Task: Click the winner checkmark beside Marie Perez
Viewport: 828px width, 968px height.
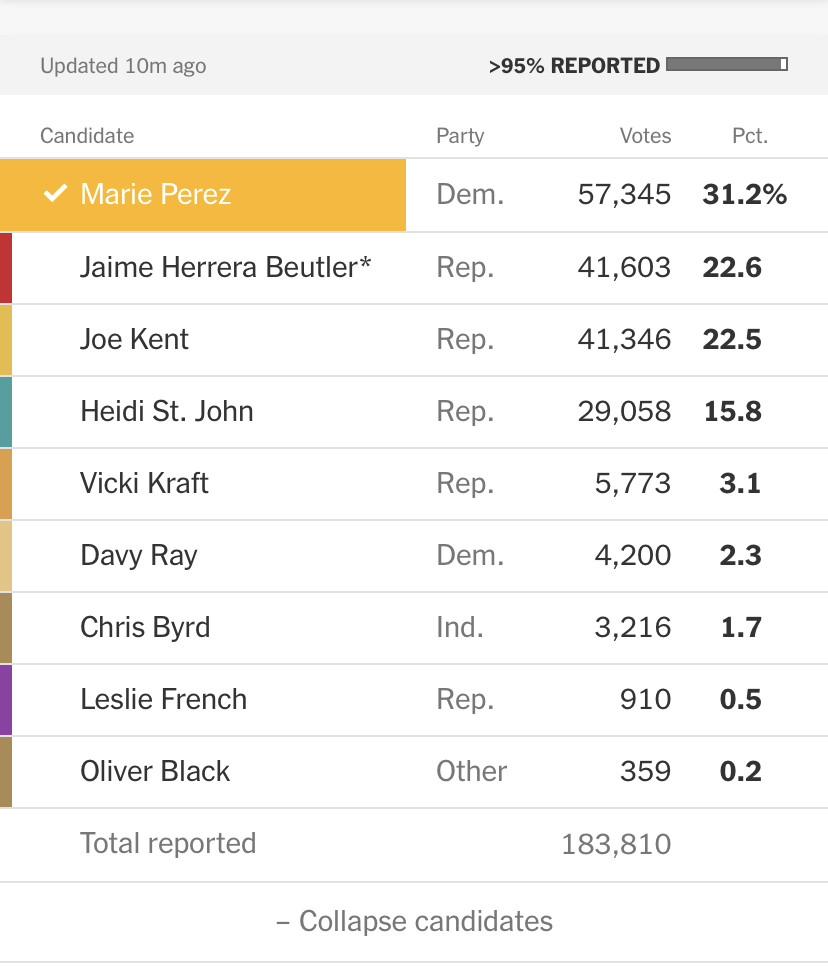Action: pos(56,194)
